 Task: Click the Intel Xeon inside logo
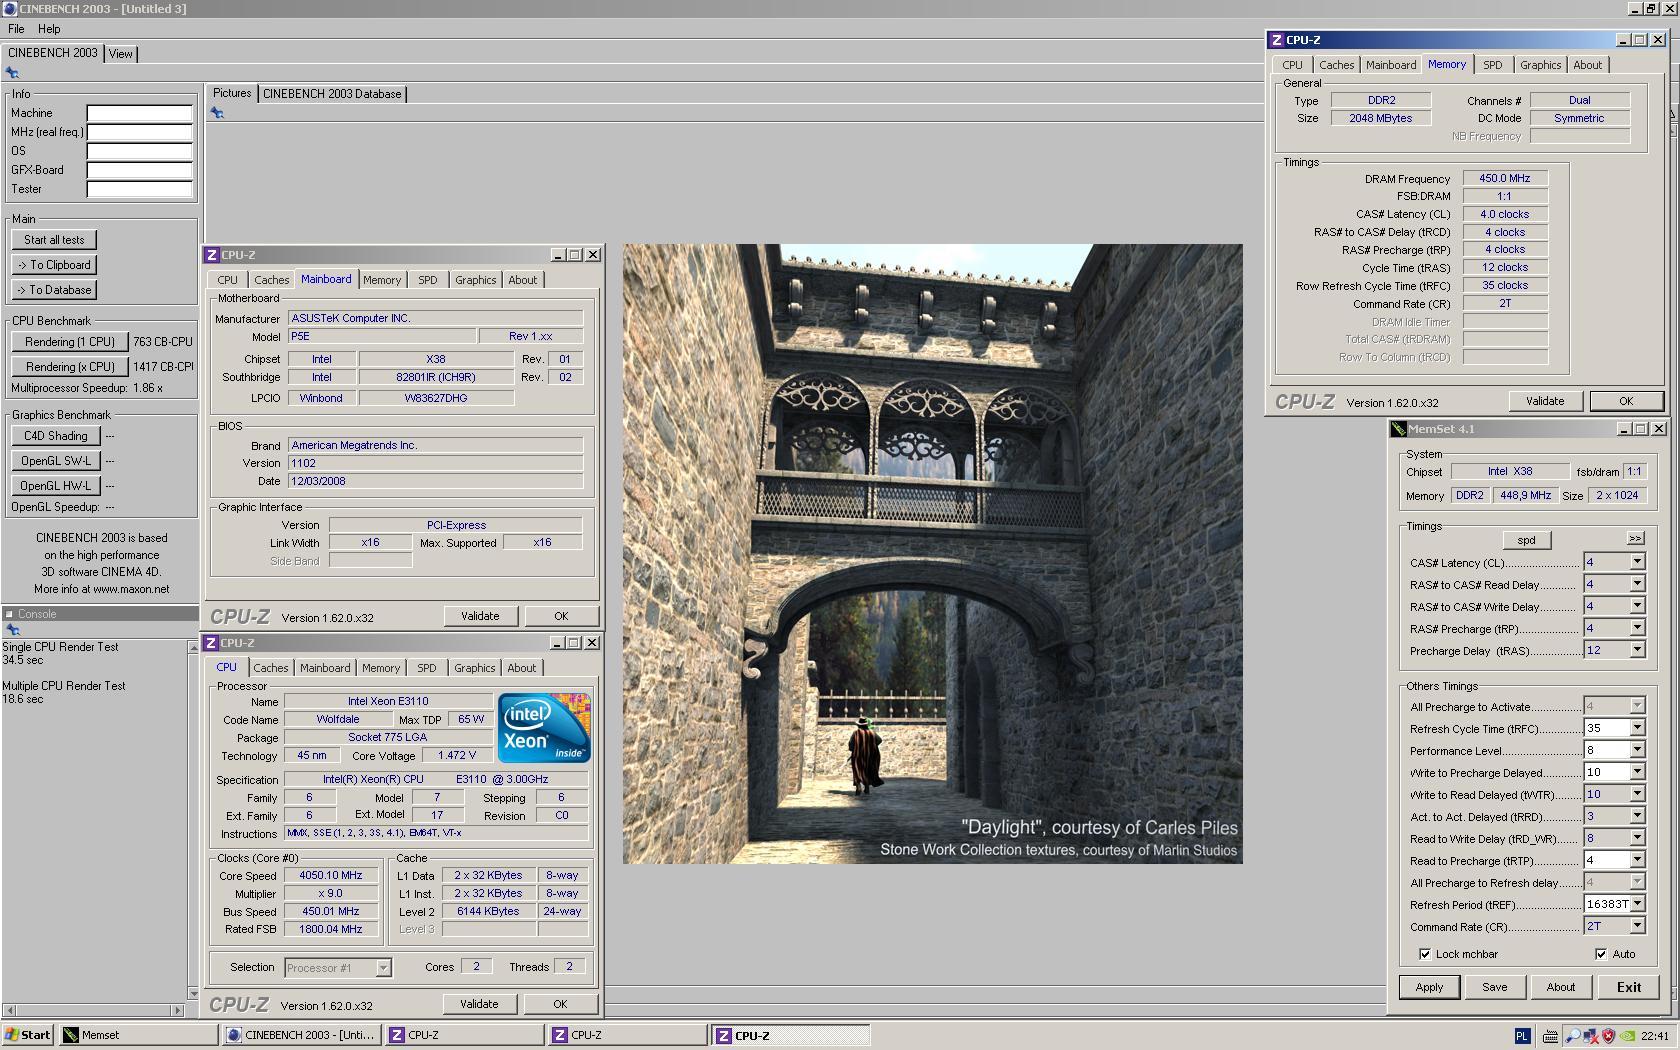pos(543,728)
